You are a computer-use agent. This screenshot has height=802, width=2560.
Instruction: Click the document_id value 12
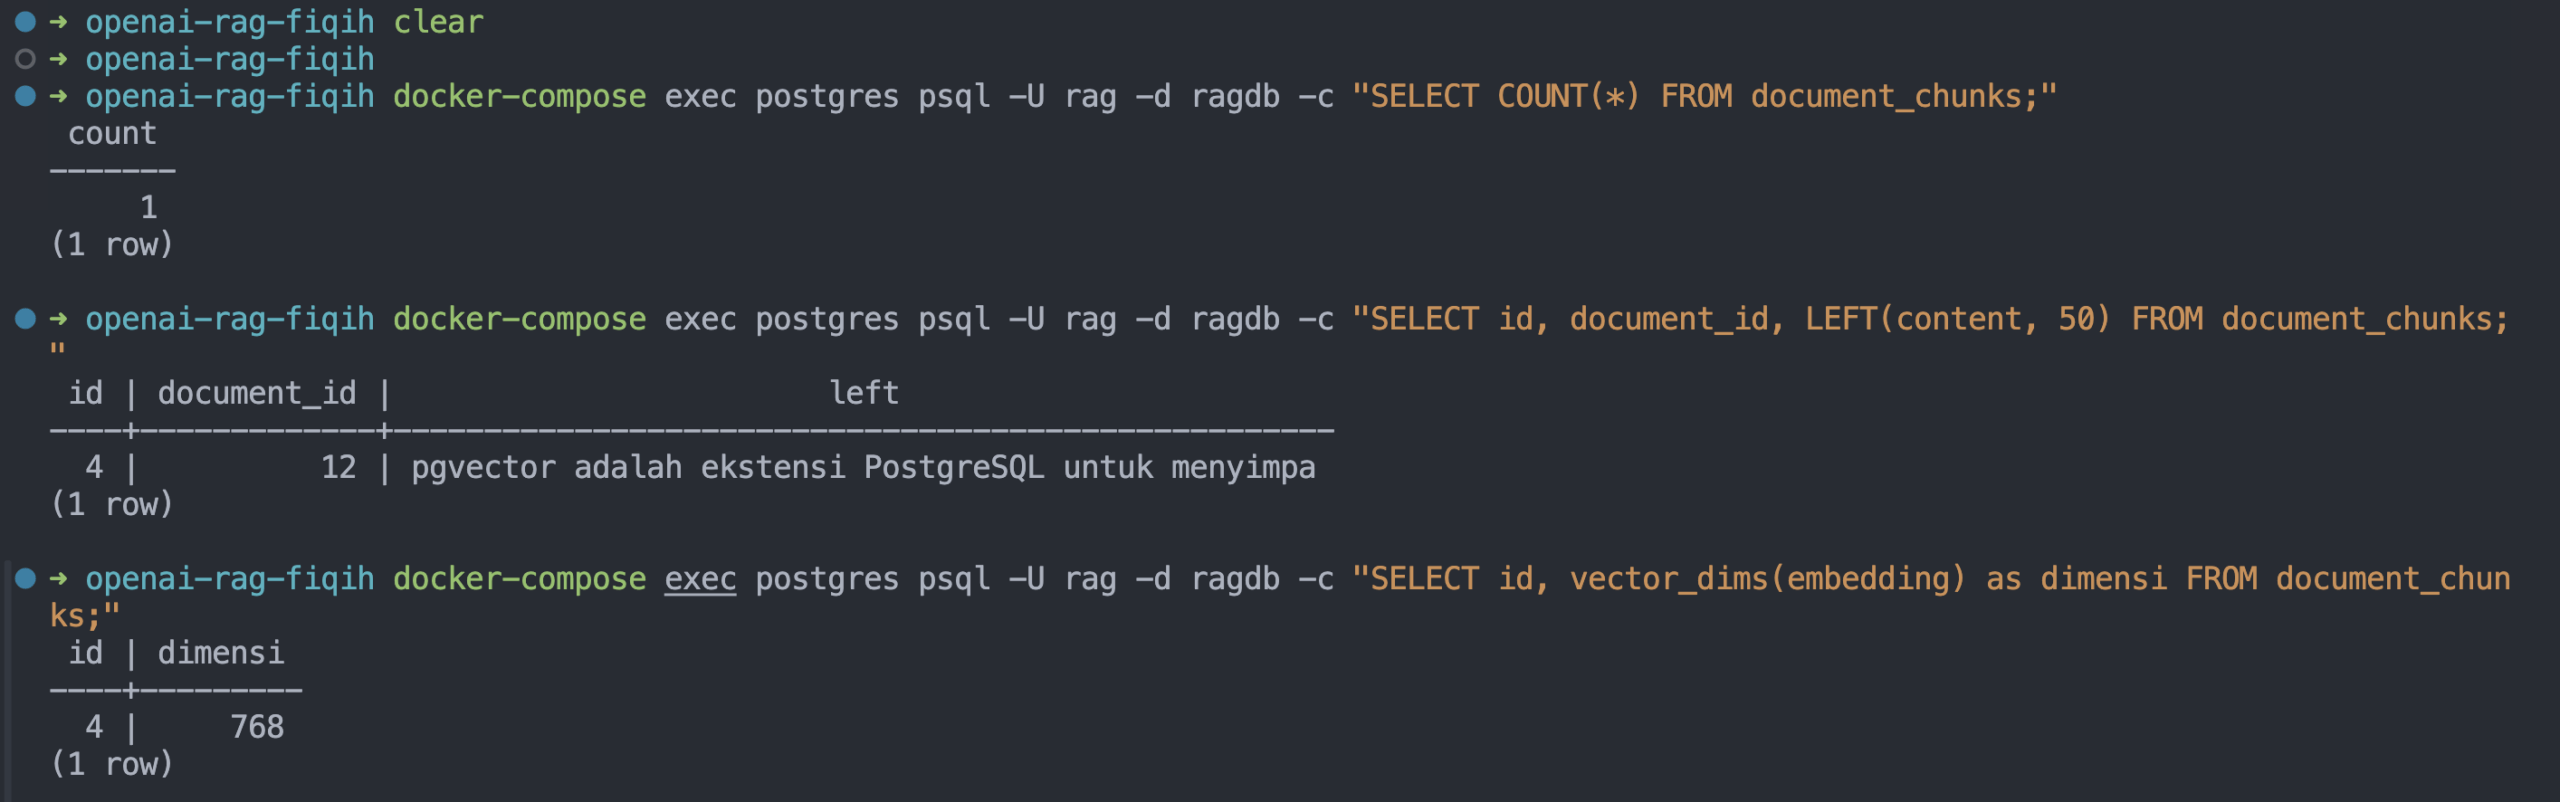(x=339, y=467)
